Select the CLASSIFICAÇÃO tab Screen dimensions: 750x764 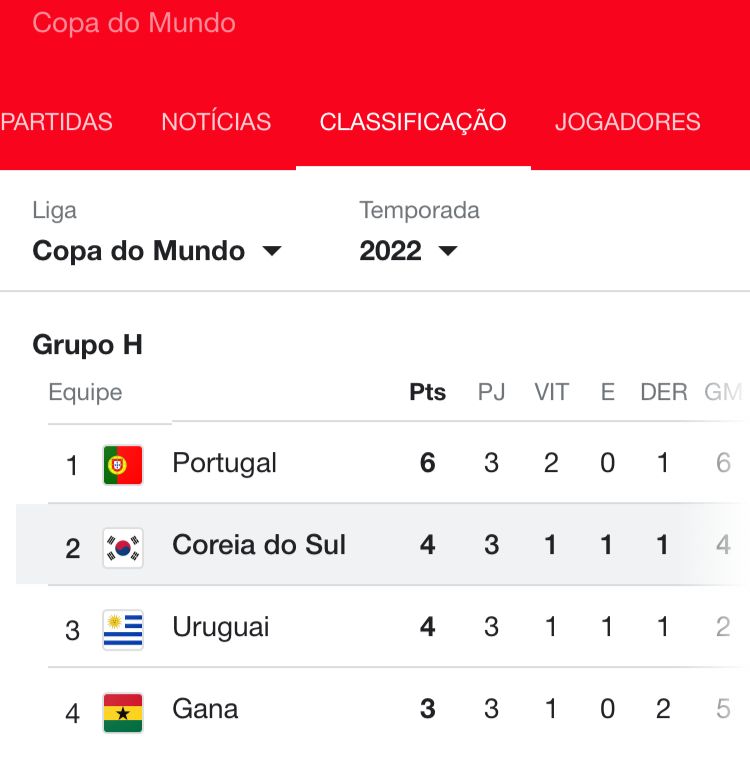413,122
